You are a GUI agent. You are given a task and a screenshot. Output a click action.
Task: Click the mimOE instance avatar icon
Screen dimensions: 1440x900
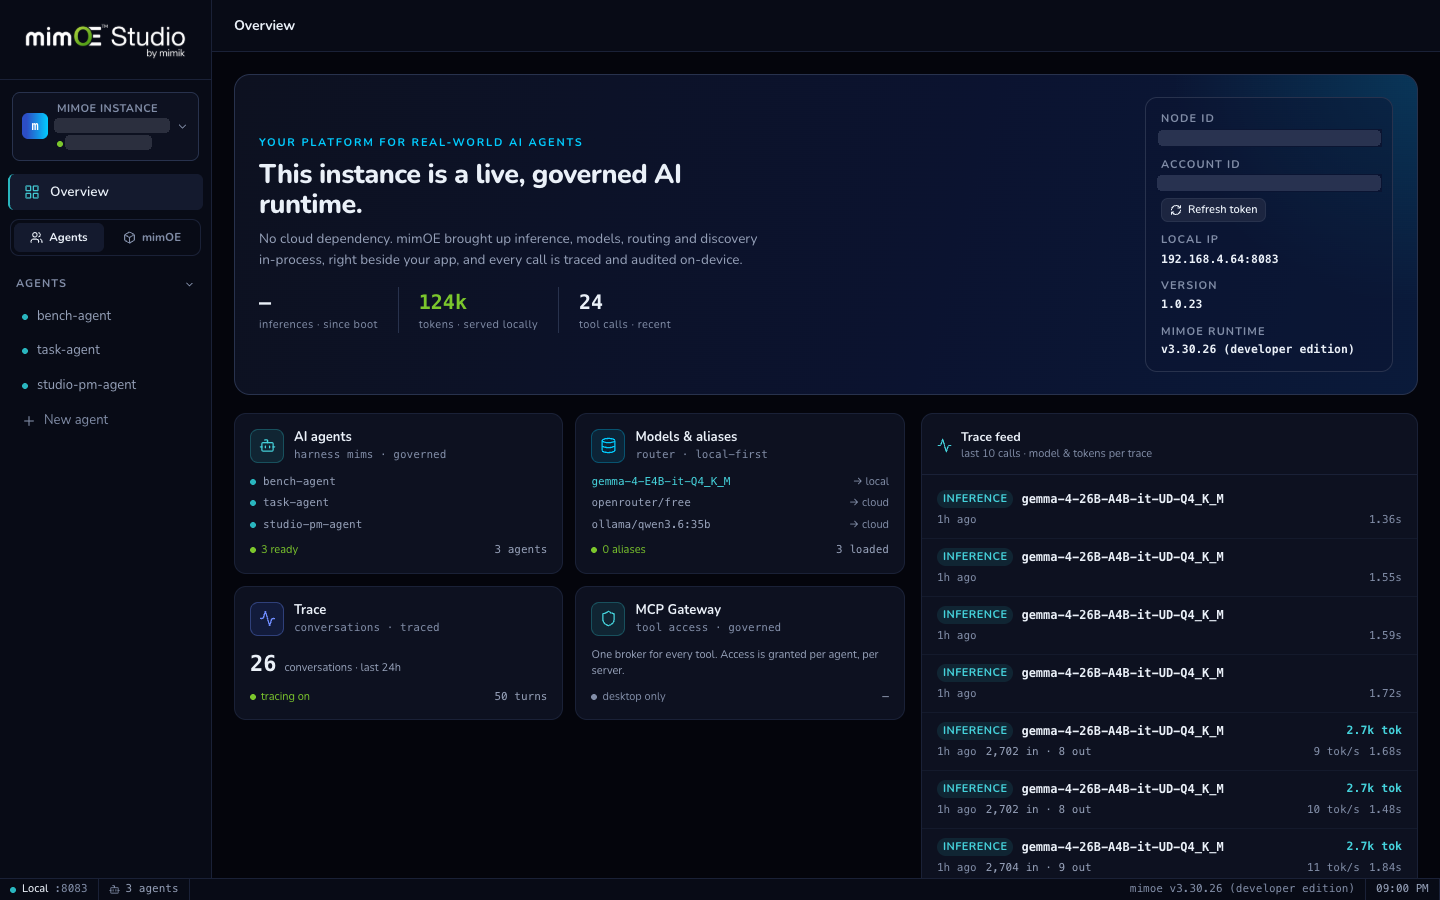tap(35, 126)
